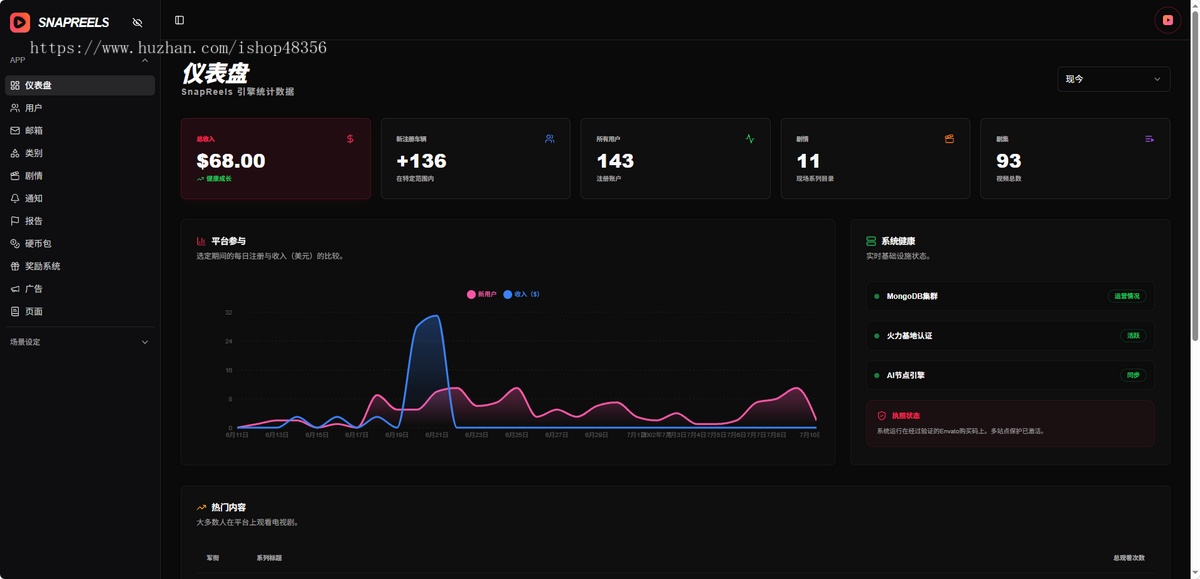Click the playlist icon on 剧集 card

click(x=1150, y=139)
